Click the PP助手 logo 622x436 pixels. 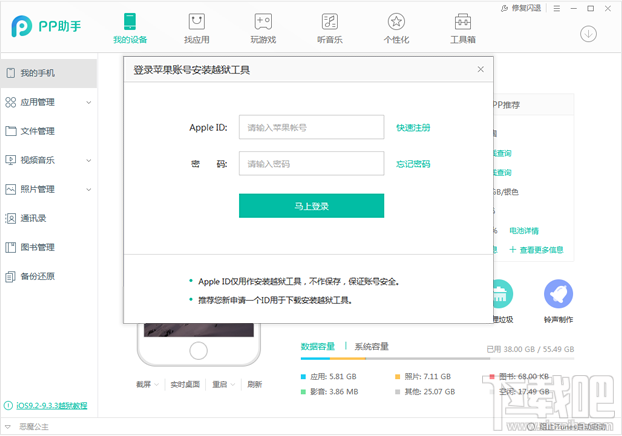46,26
